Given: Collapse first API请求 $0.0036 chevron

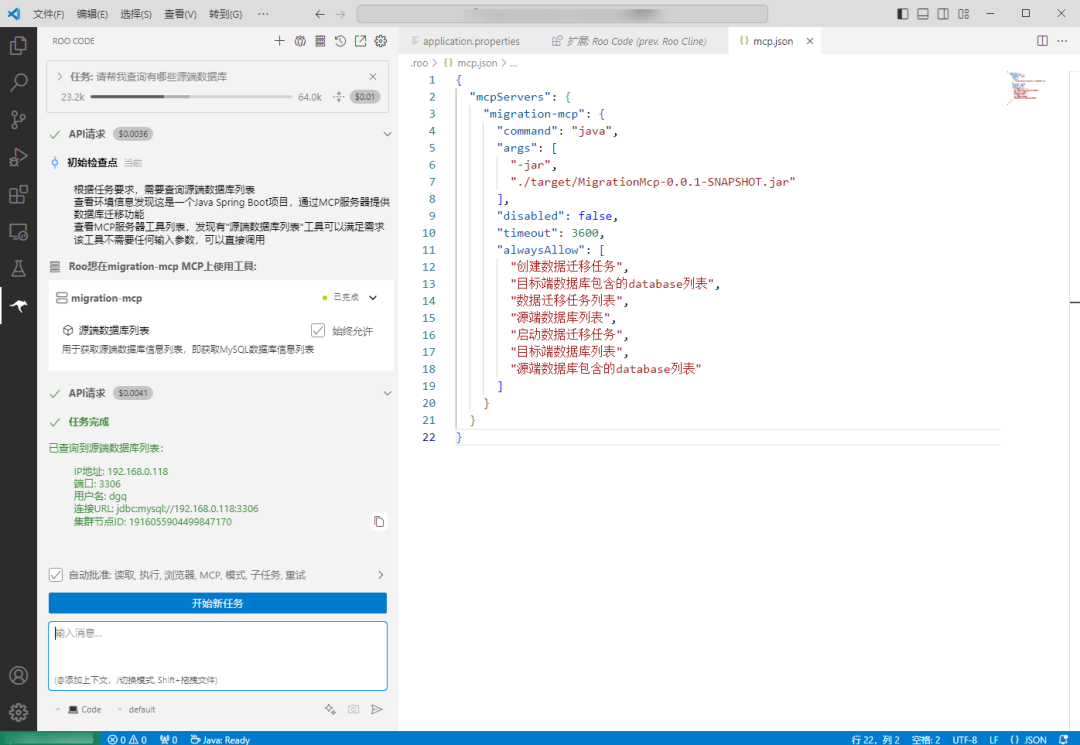Looking at the screenshot, I should tap(387, 134).
